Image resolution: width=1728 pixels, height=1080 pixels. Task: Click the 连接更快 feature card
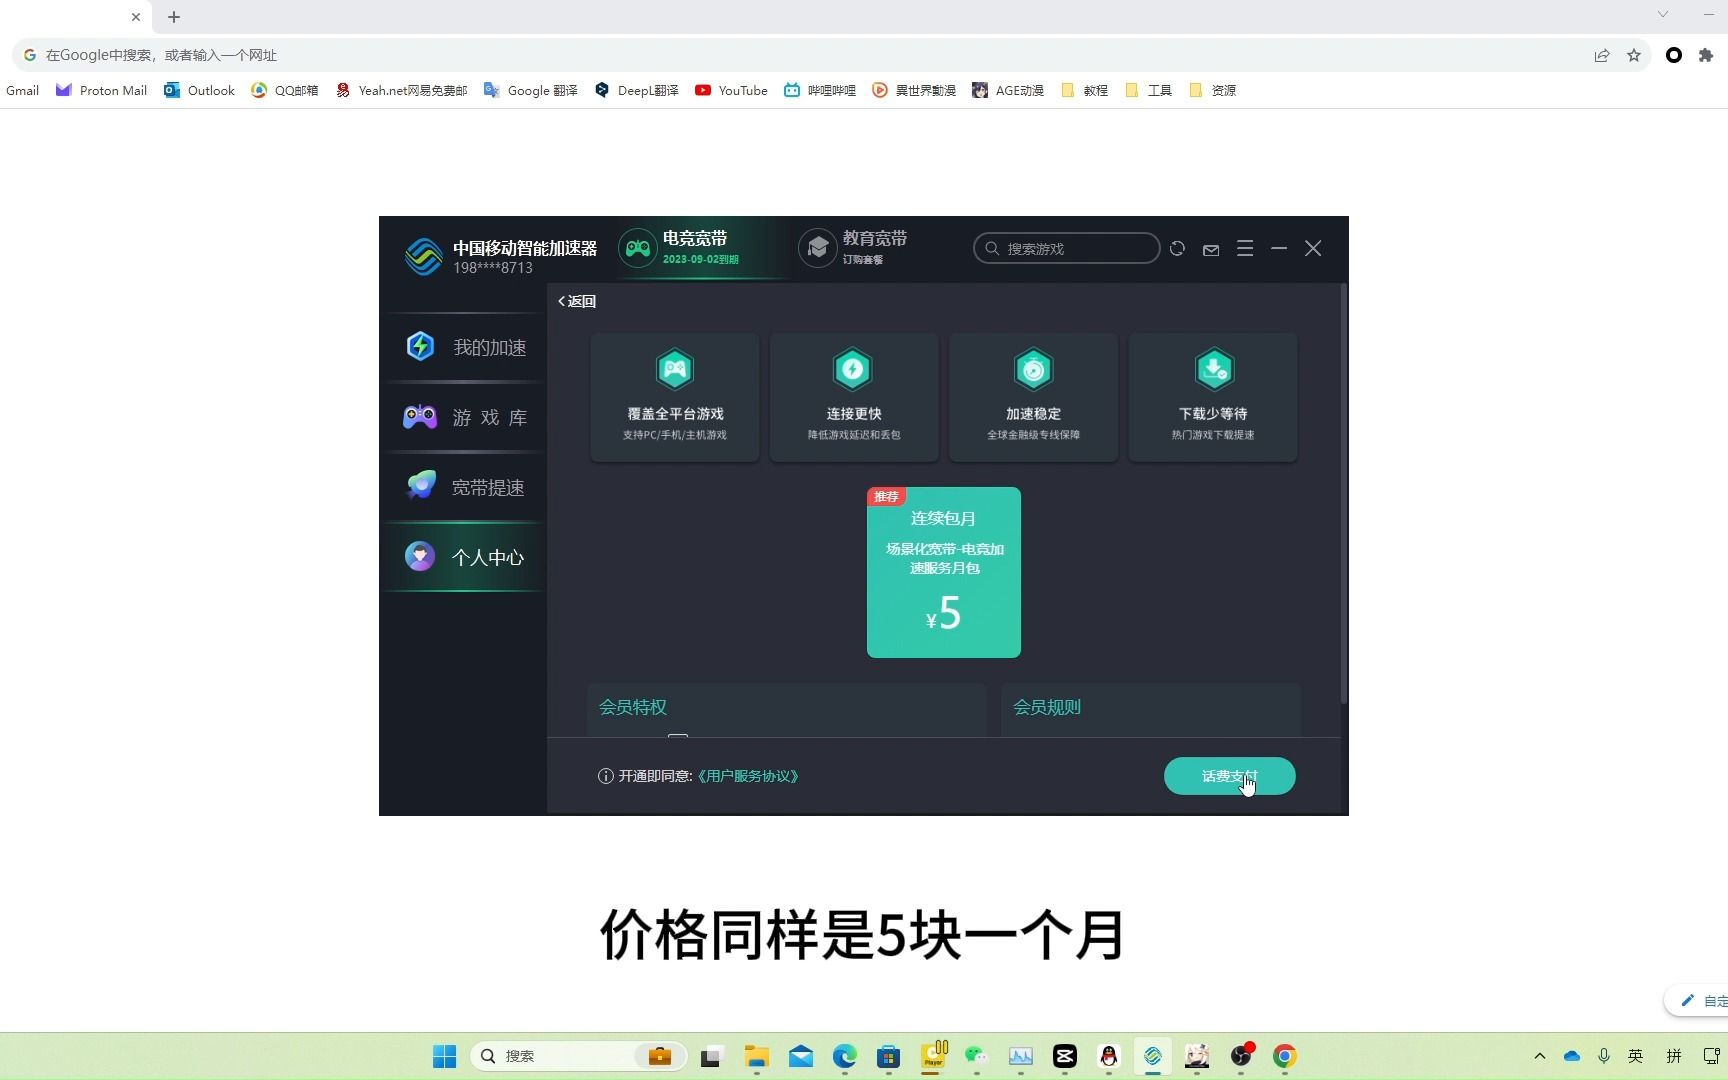tap(854, 397)
